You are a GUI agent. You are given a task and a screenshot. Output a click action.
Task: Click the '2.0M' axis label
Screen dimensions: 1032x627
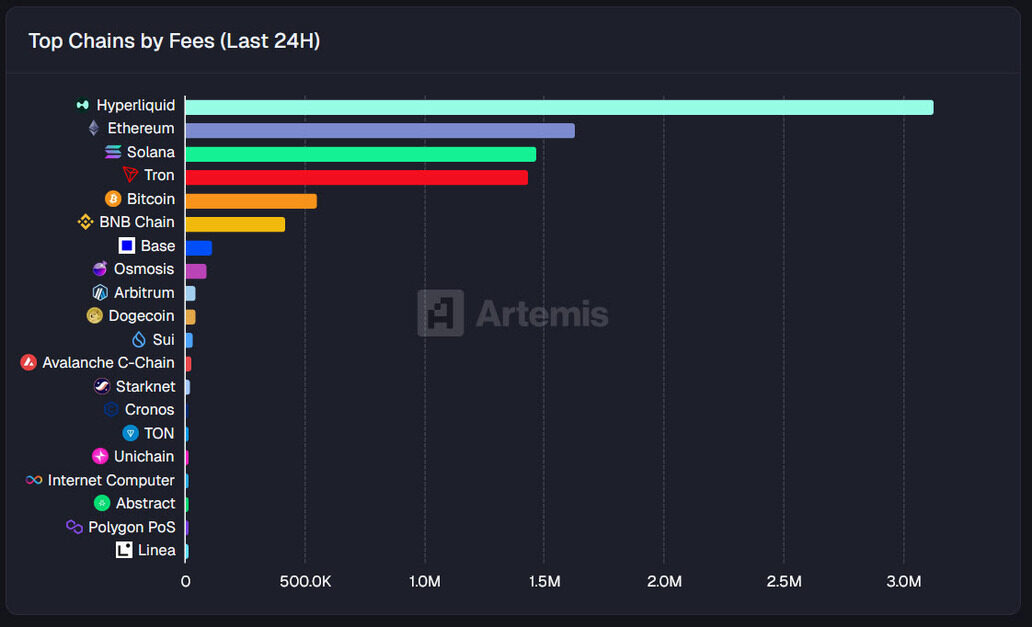coord(664,582)
